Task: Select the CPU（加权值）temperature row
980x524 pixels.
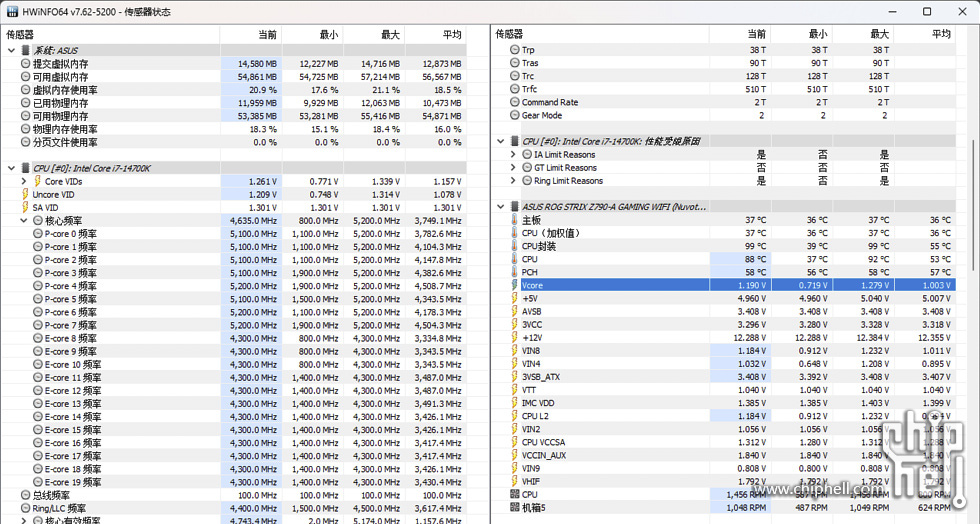Action: click(723, 233)
